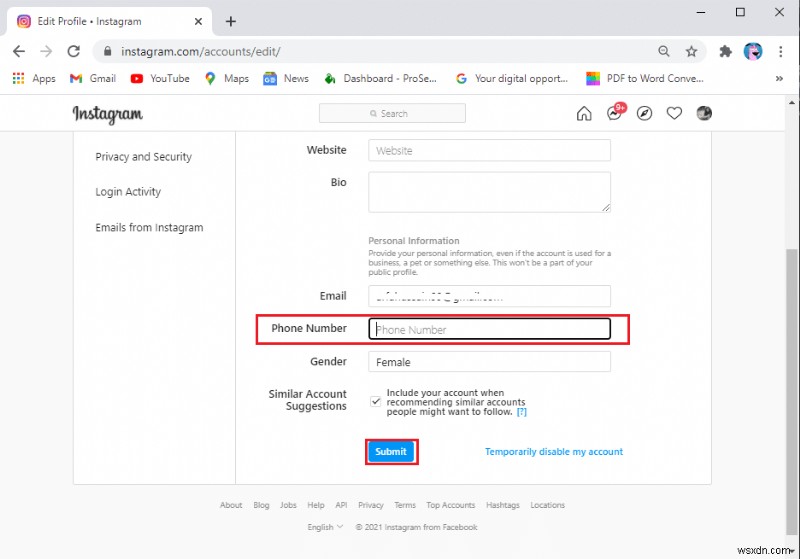Screen dimensions: 800x559
Task: Open the Privacy footer link
Action: [x=371, y=505]
